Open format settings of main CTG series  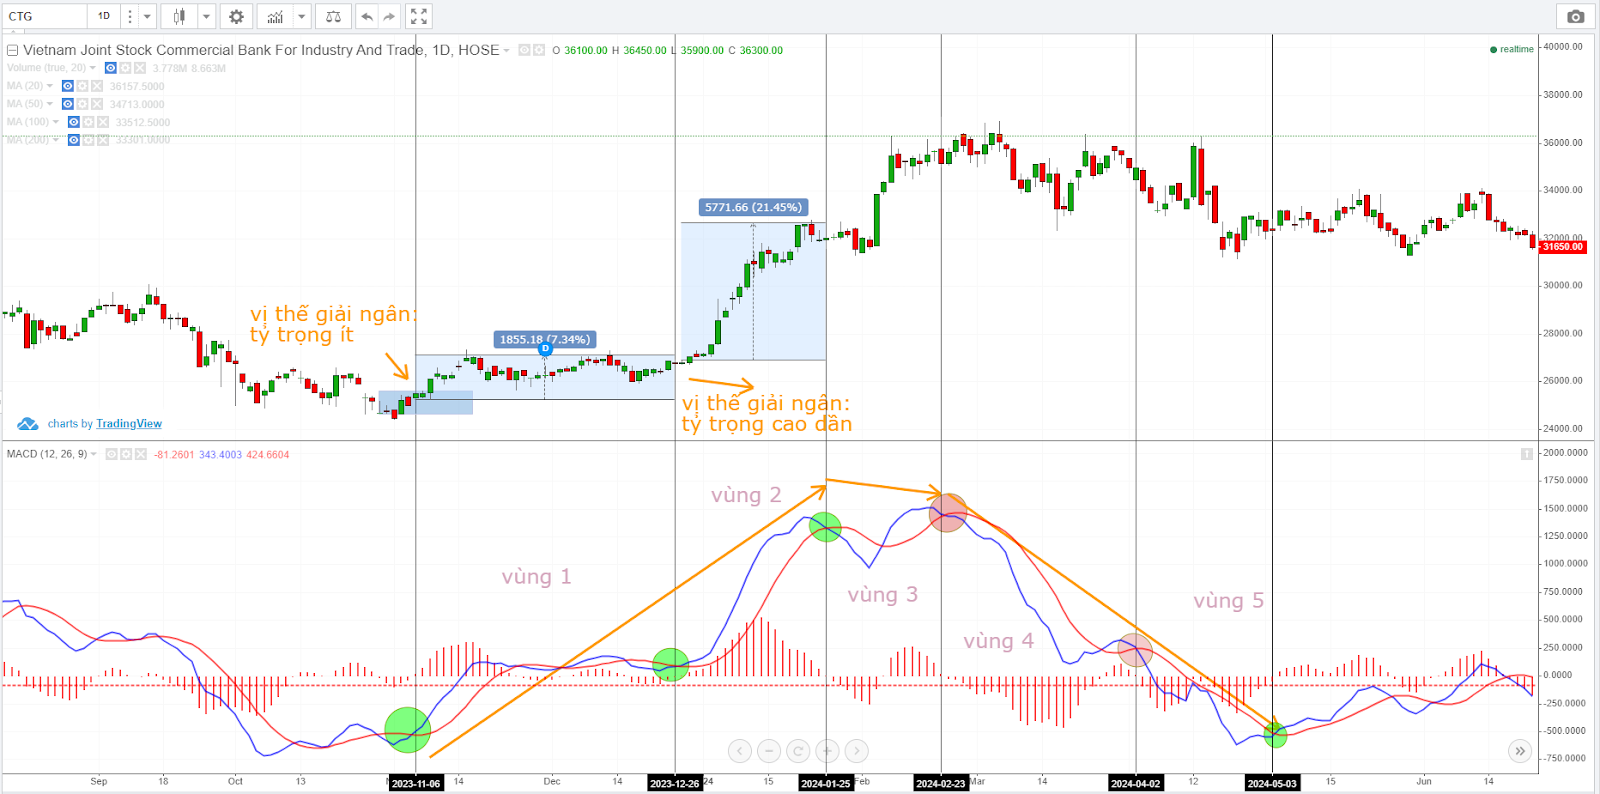pos(539,50)
